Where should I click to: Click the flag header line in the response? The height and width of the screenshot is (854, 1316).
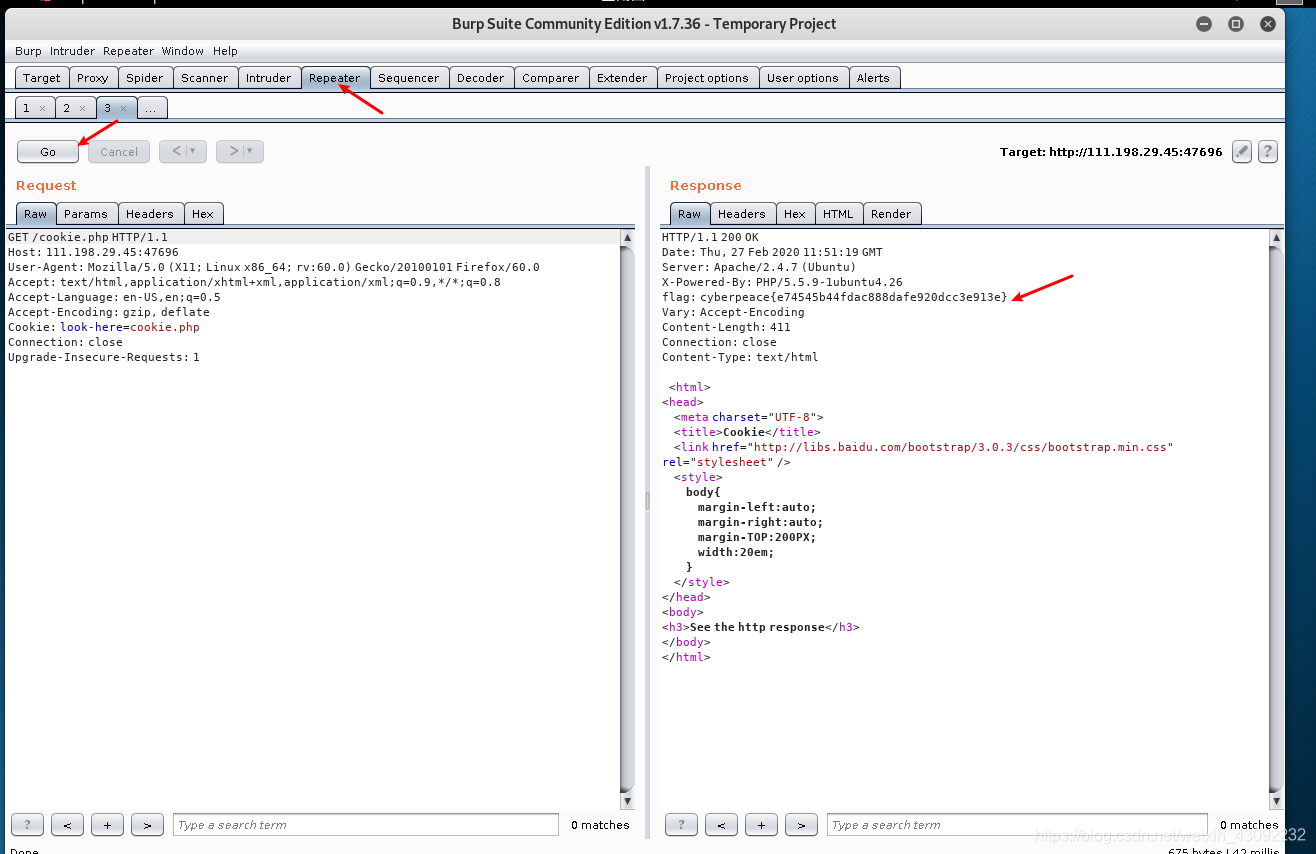pyautogui.click(x=835, y=297)
